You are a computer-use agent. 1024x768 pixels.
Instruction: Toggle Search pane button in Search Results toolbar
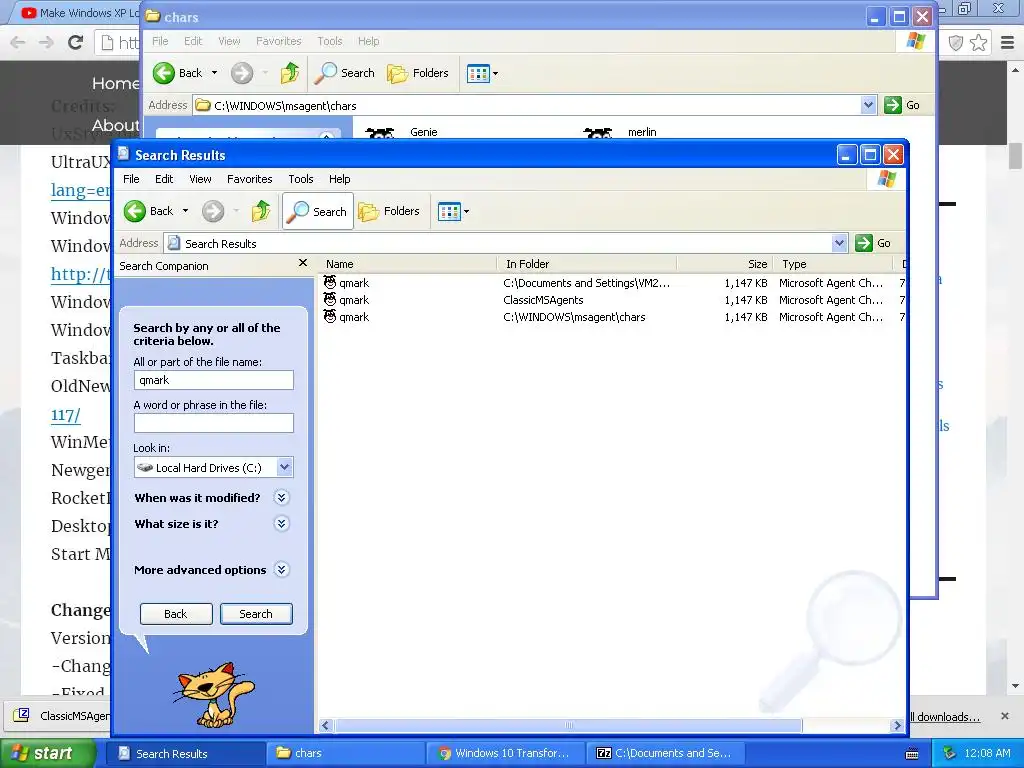[318, 211]
